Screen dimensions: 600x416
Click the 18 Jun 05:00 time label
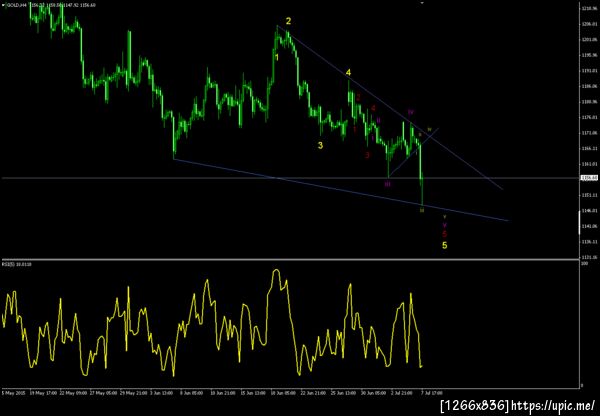[284, 393]
